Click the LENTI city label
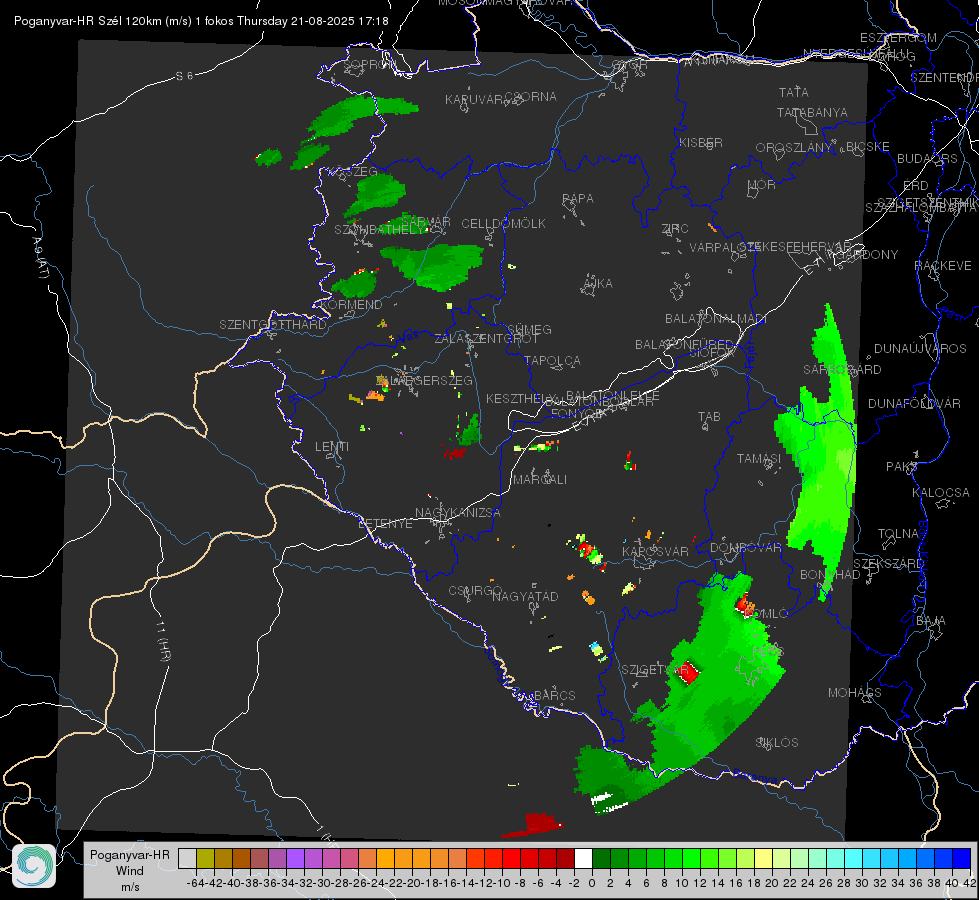 [x=332, y=447]
